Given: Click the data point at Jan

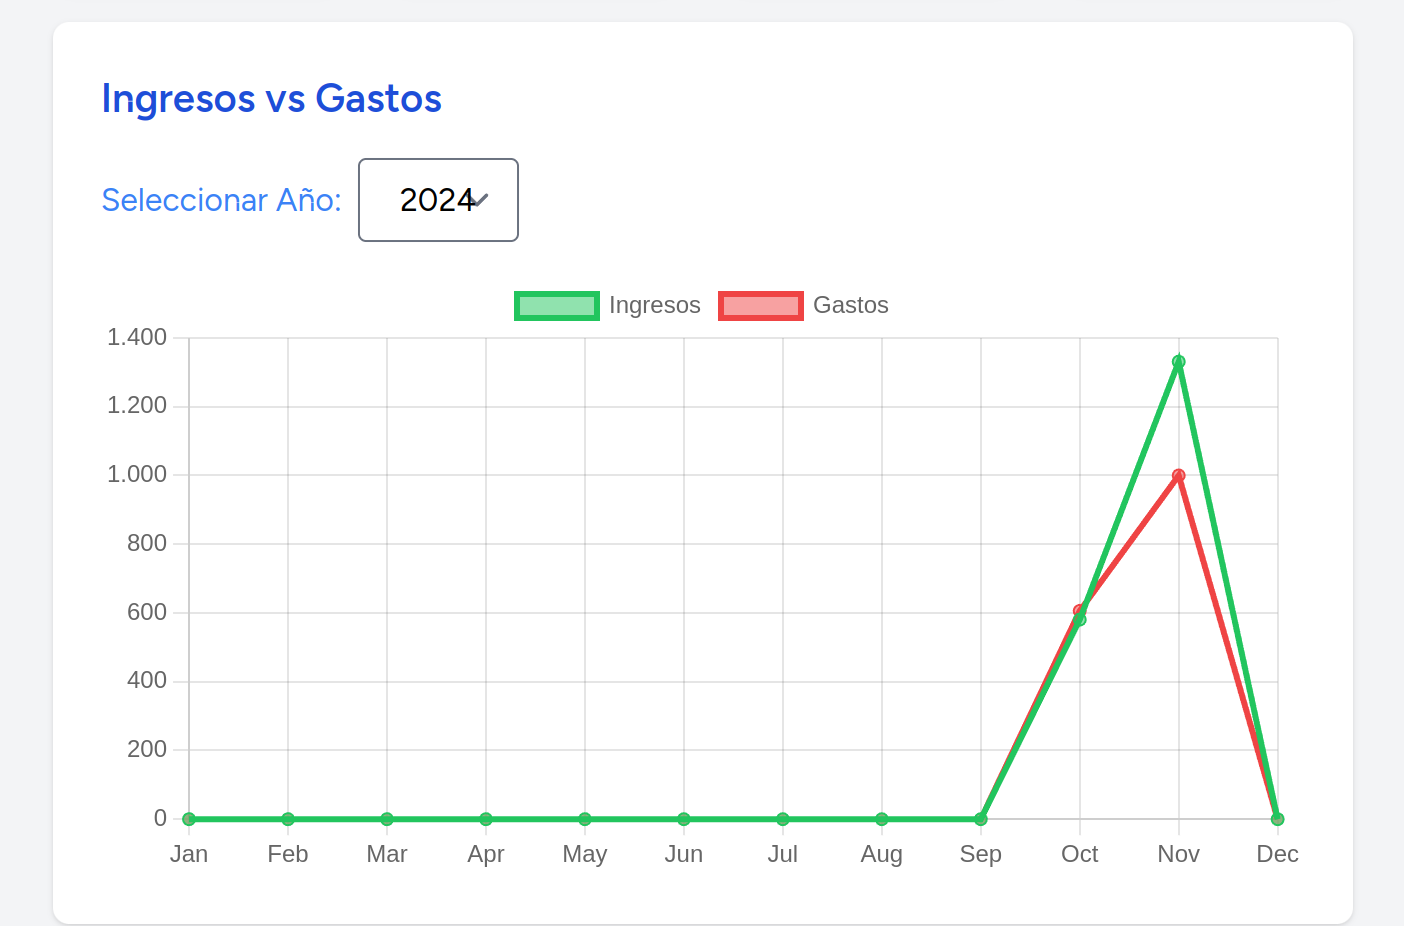Looking at the screenshot, I should point(189,819).
